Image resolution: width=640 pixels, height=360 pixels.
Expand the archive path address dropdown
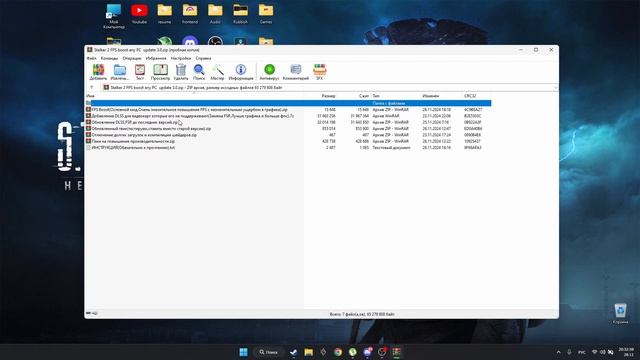coord(555,87)
